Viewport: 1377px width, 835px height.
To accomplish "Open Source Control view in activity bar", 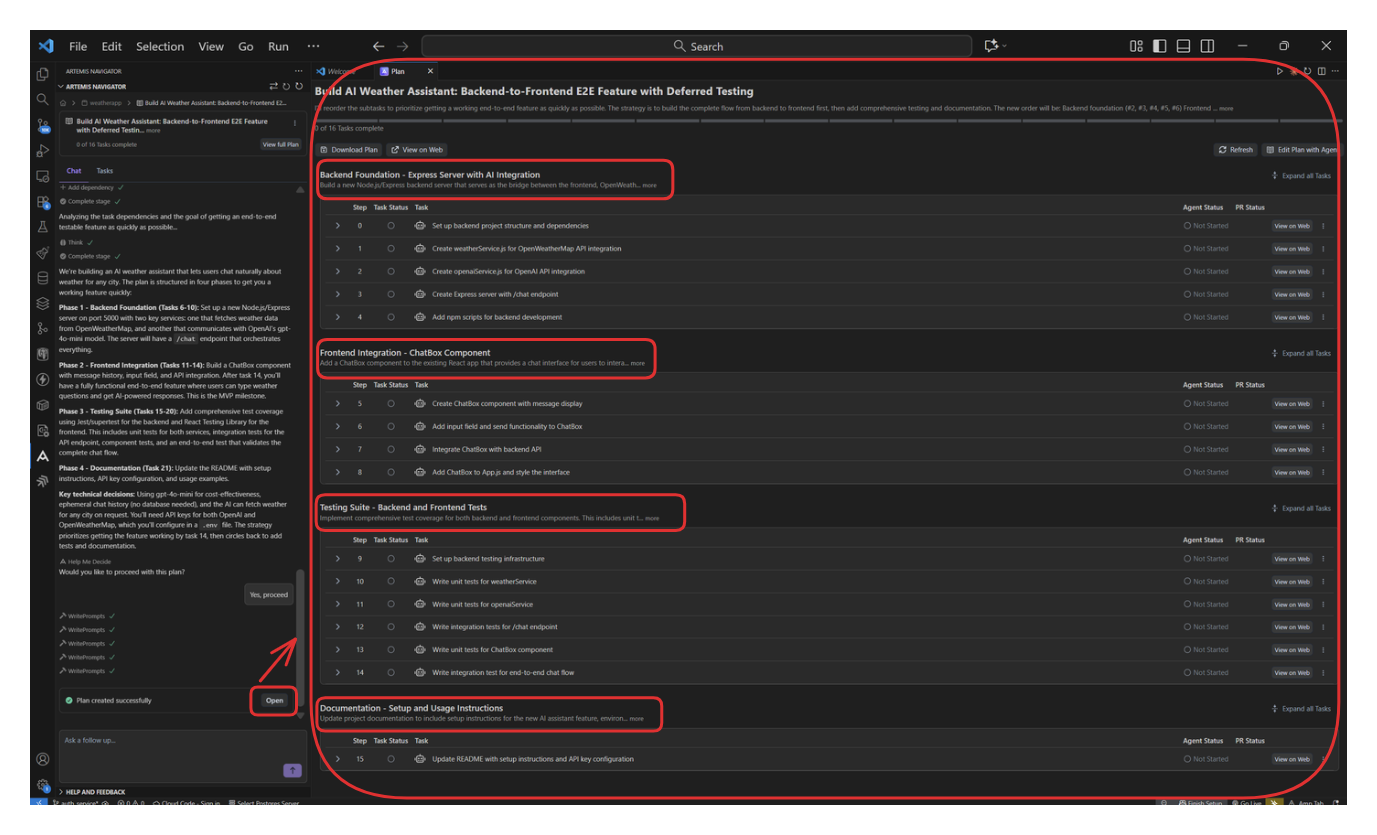I will (42, 126).
